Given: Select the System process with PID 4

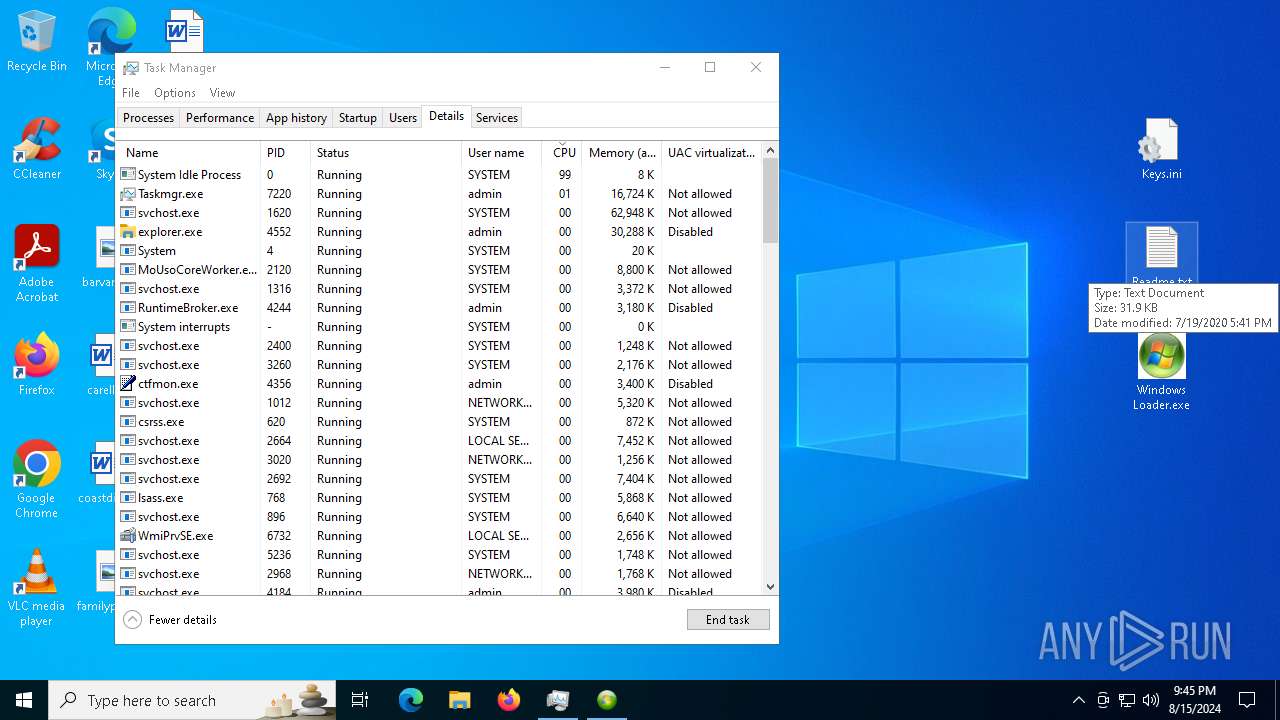Looking at the screenshot, I should (x=440, y=251).
